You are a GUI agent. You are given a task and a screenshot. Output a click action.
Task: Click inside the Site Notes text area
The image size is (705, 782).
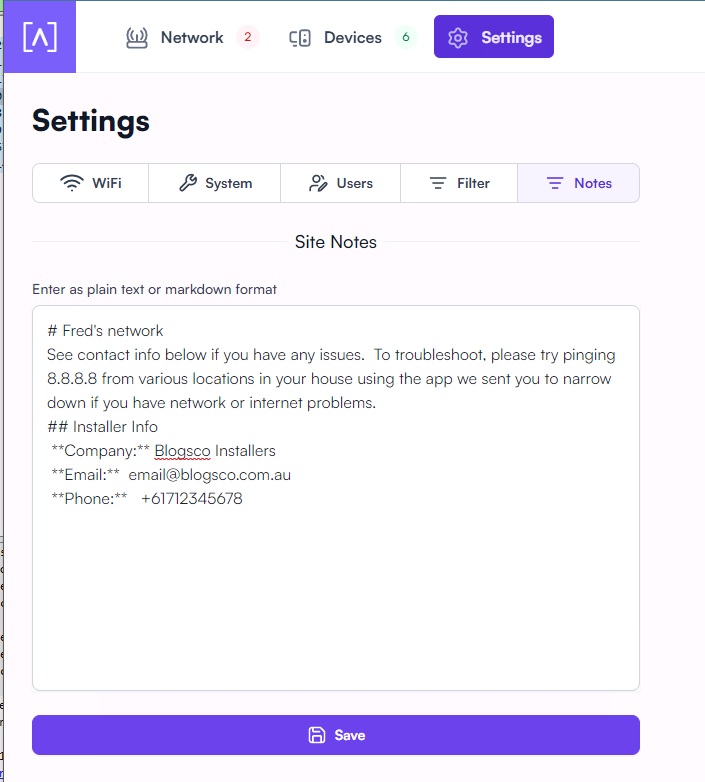point(336,498)
